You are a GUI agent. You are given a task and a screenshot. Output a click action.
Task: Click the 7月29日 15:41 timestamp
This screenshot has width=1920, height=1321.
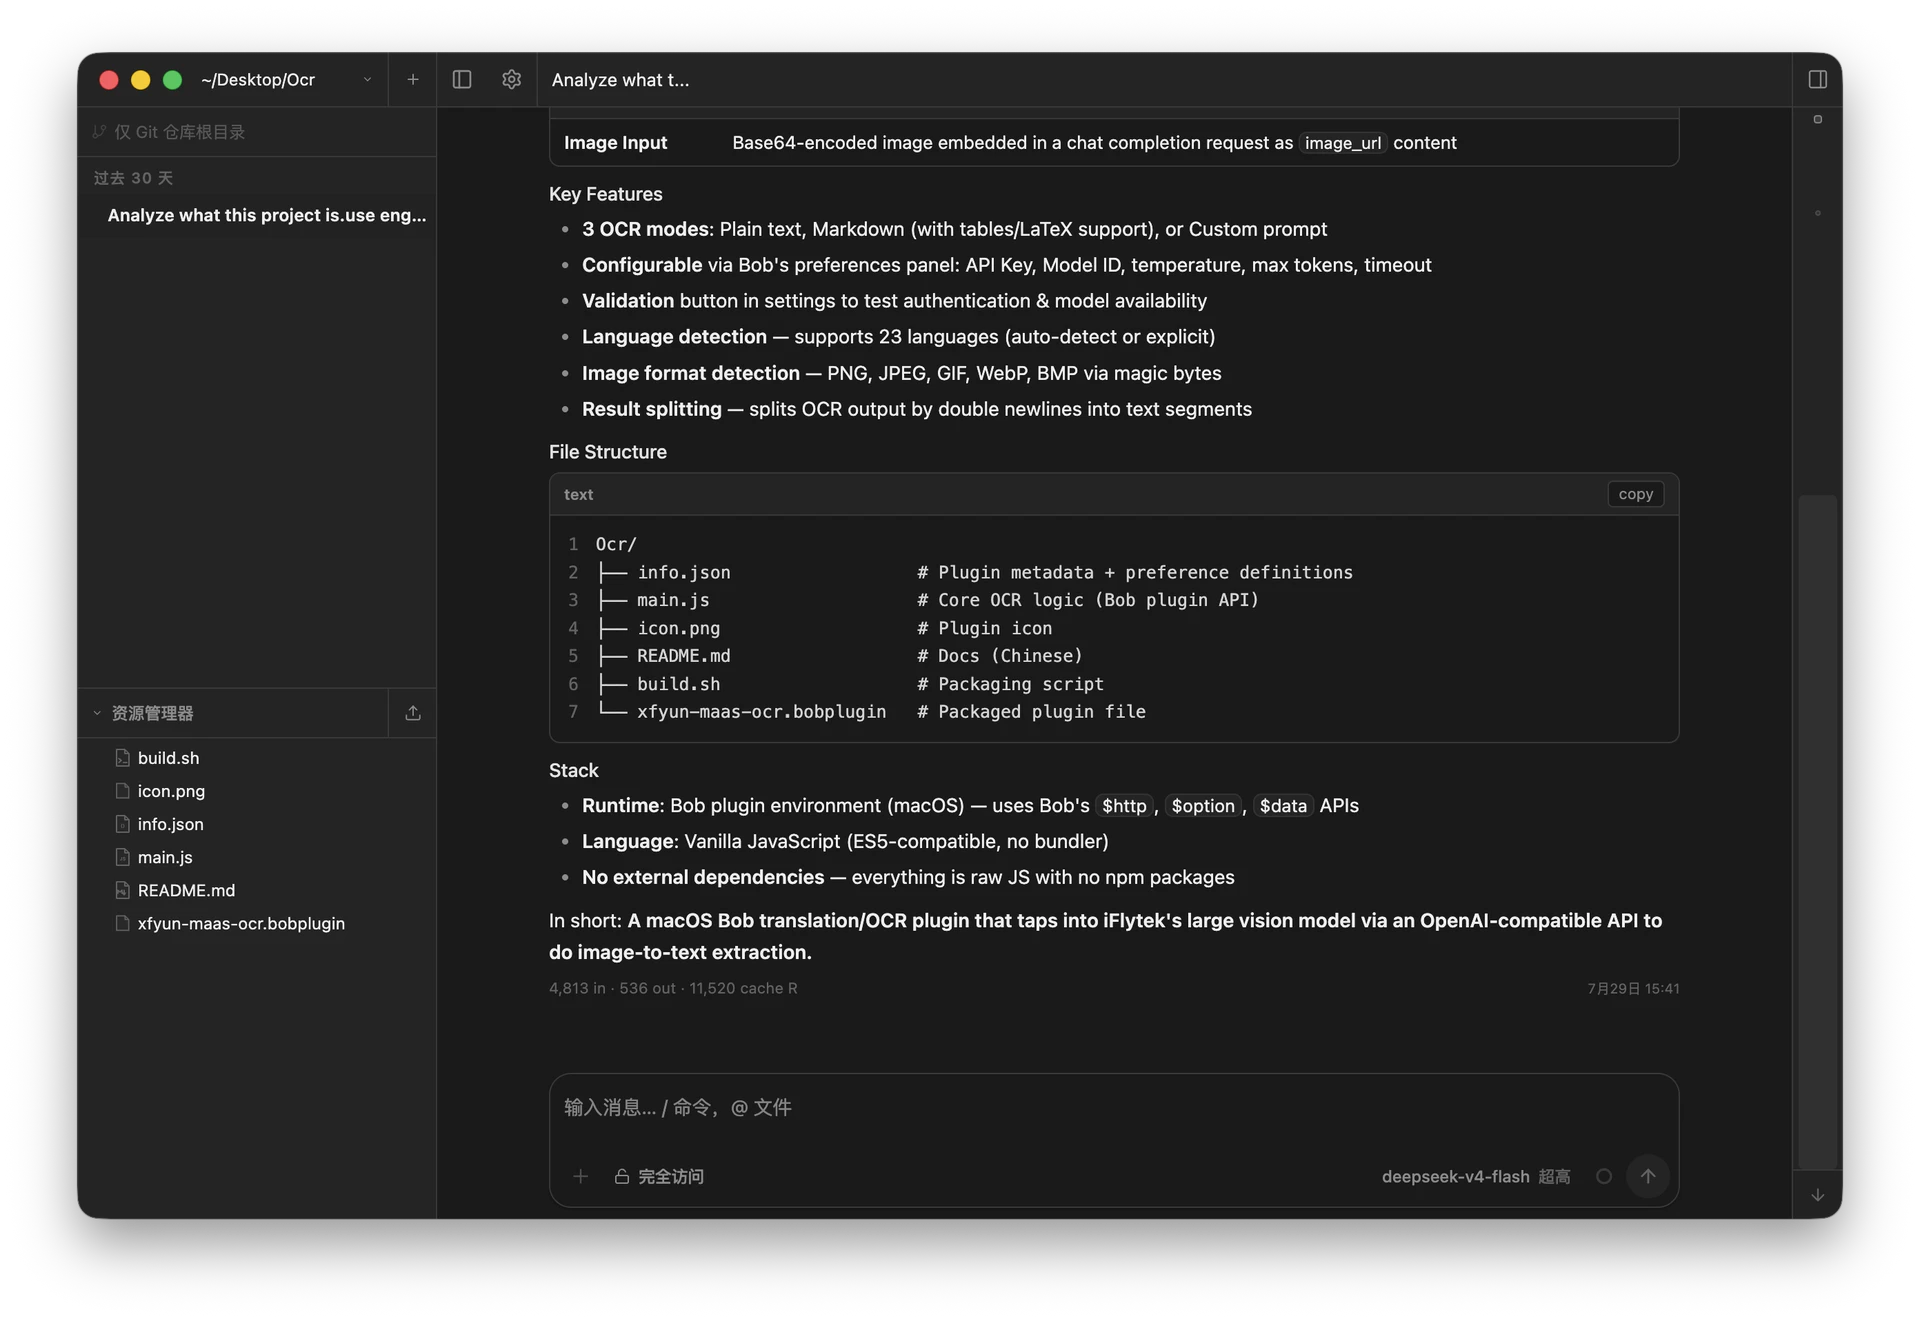tap(1633, 988)
